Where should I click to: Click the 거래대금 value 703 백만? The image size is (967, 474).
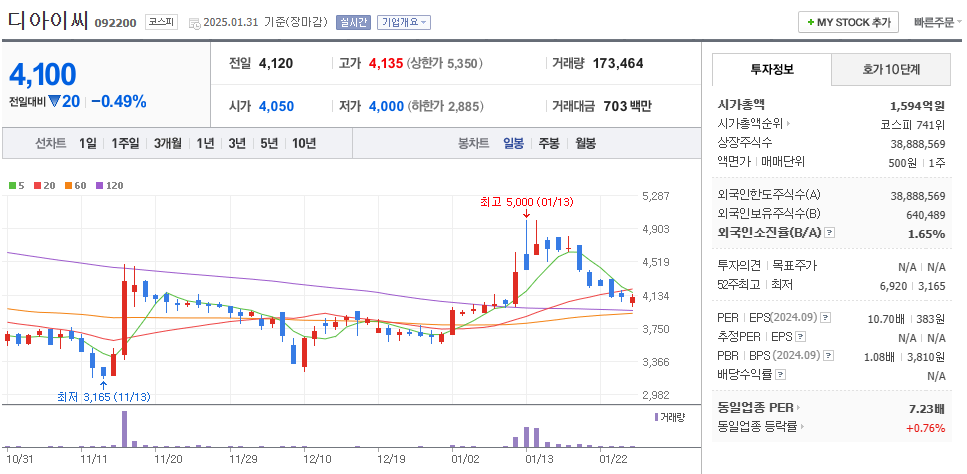tap(627, 106)
